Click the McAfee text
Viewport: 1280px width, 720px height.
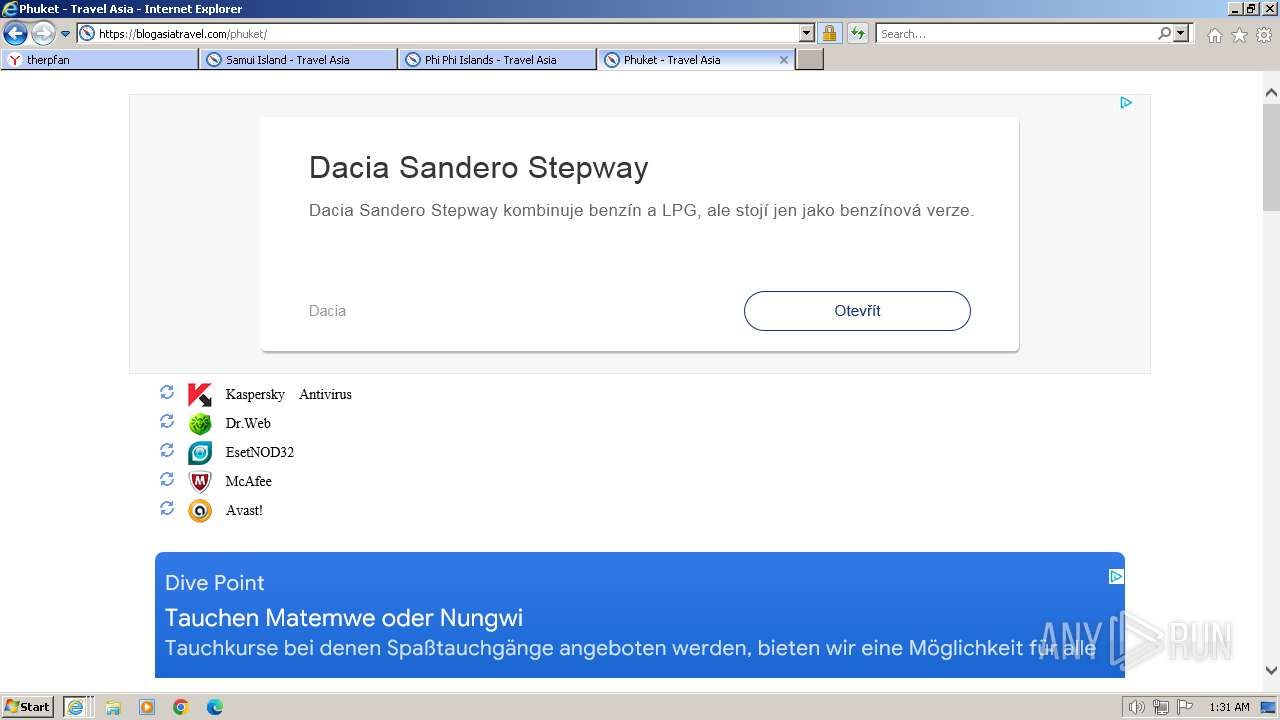point(249,482)
